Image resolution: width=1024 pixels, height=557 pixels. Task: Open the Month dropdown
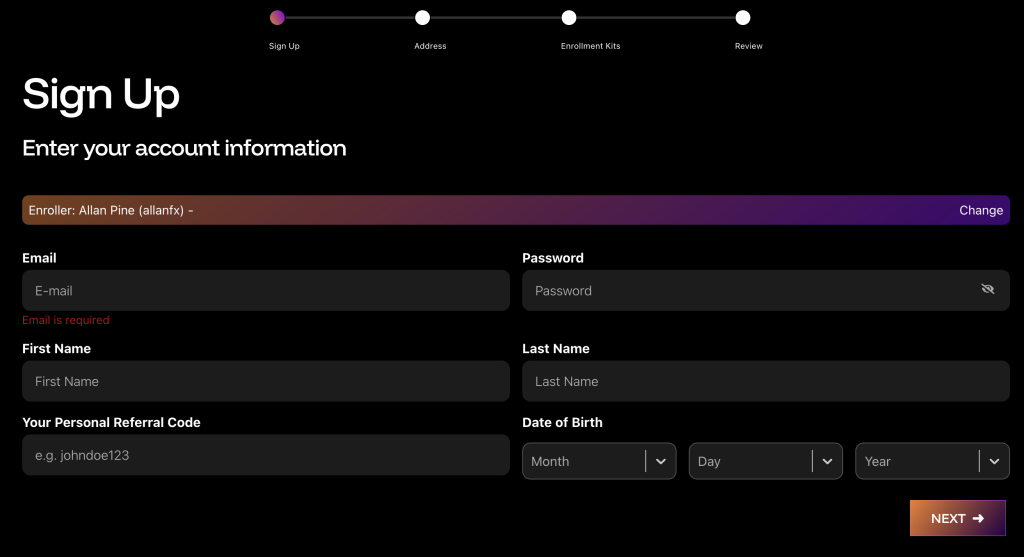585,461
